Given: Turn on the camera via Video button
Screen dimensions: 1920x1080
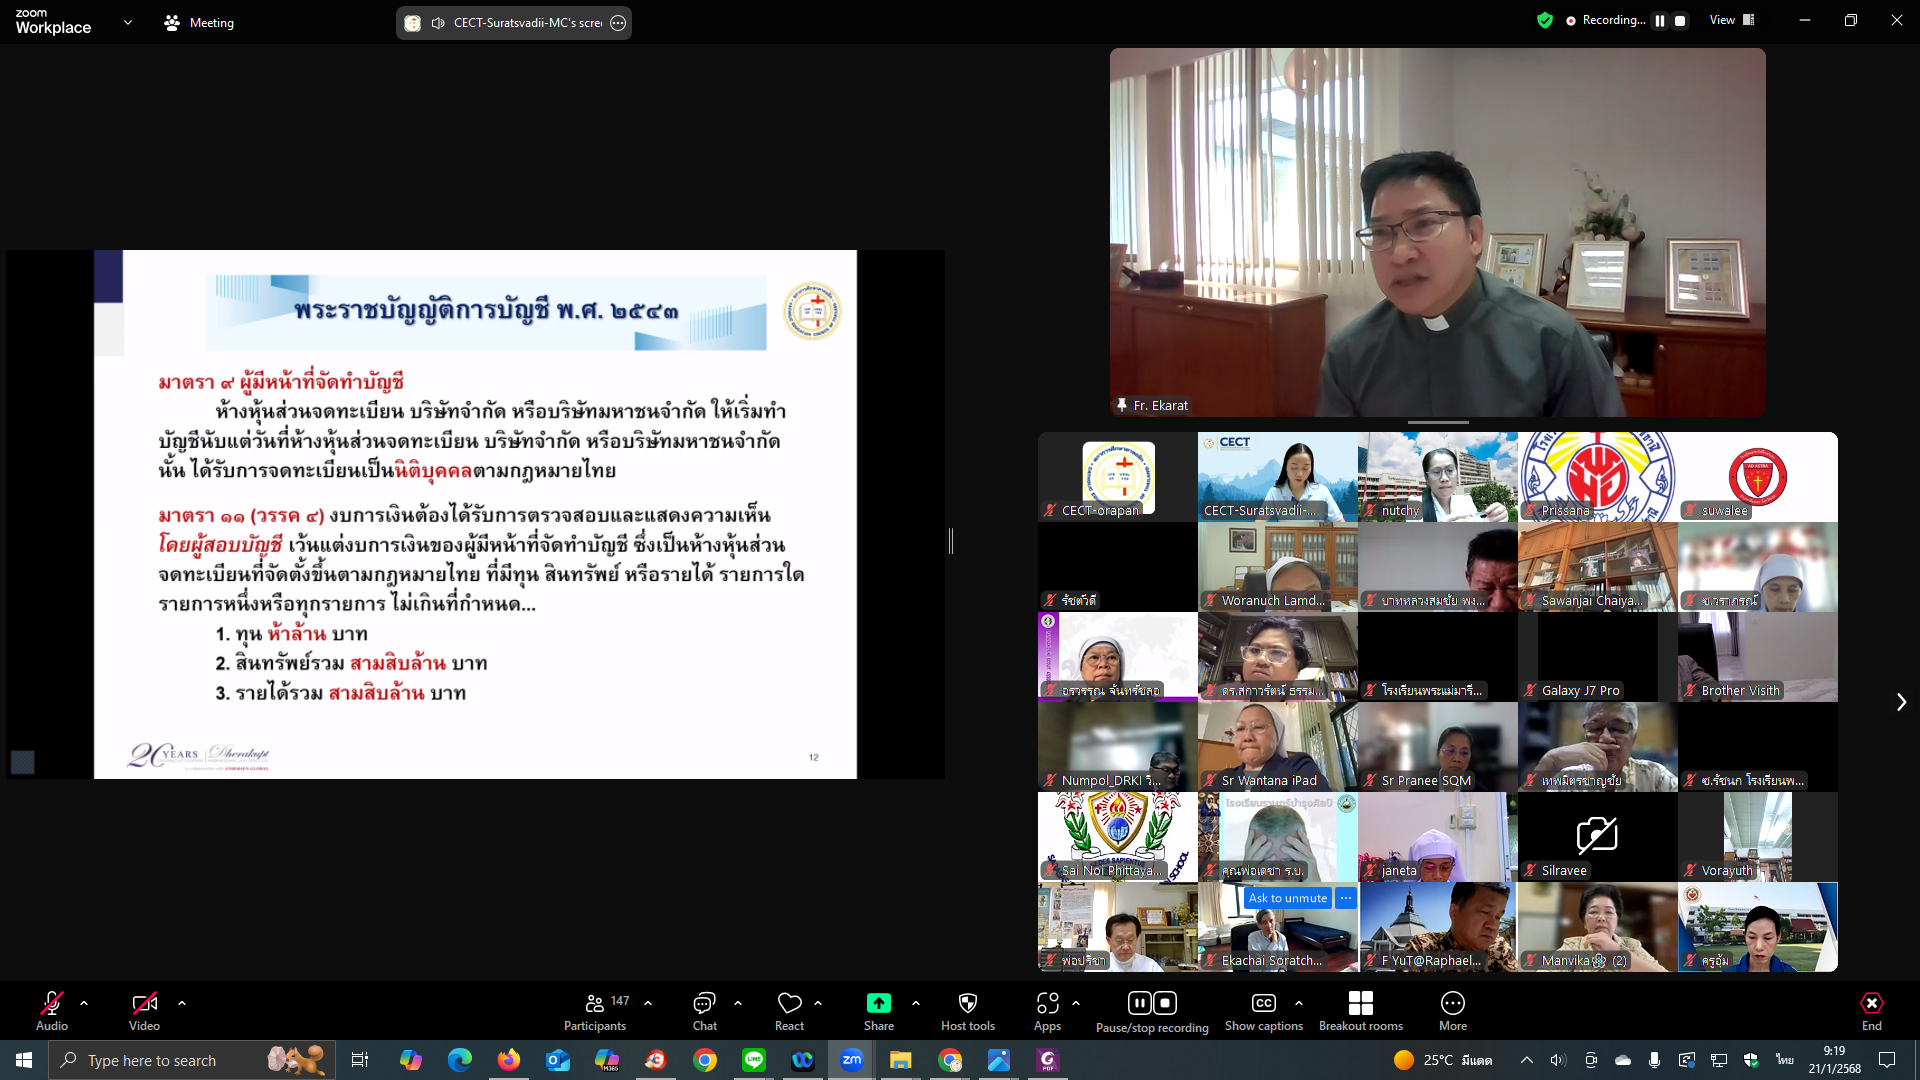Looking at the screenshot, I should tap(144, 1011).
